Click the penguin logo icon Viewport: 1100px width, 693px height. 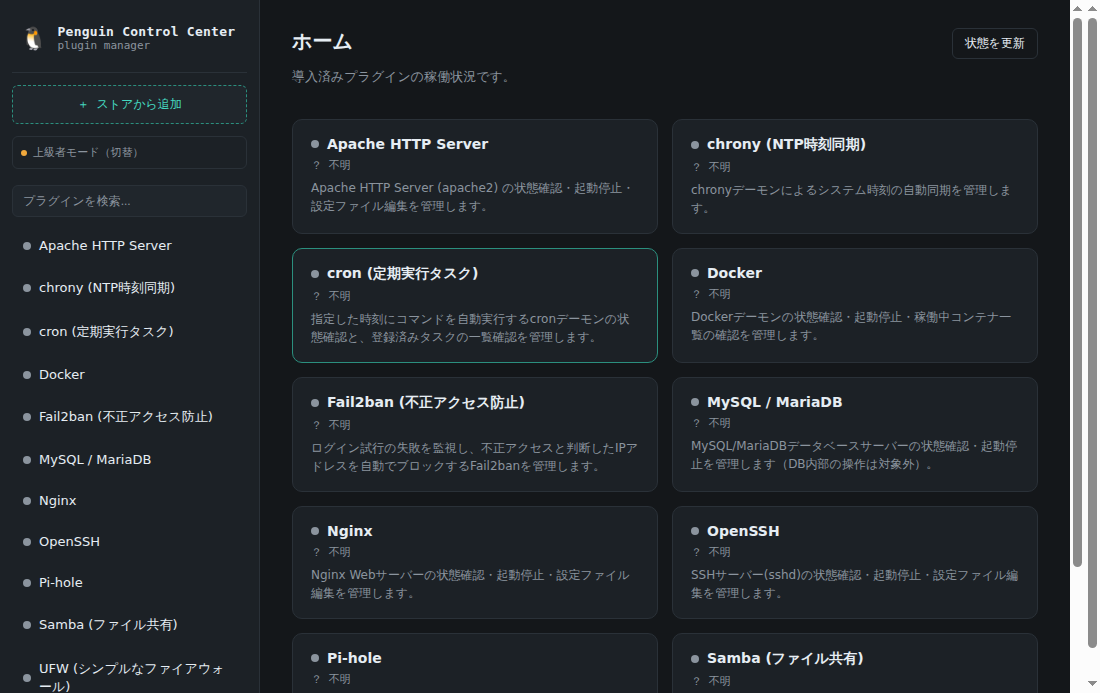pyautogui.click(x=33, y=38)
